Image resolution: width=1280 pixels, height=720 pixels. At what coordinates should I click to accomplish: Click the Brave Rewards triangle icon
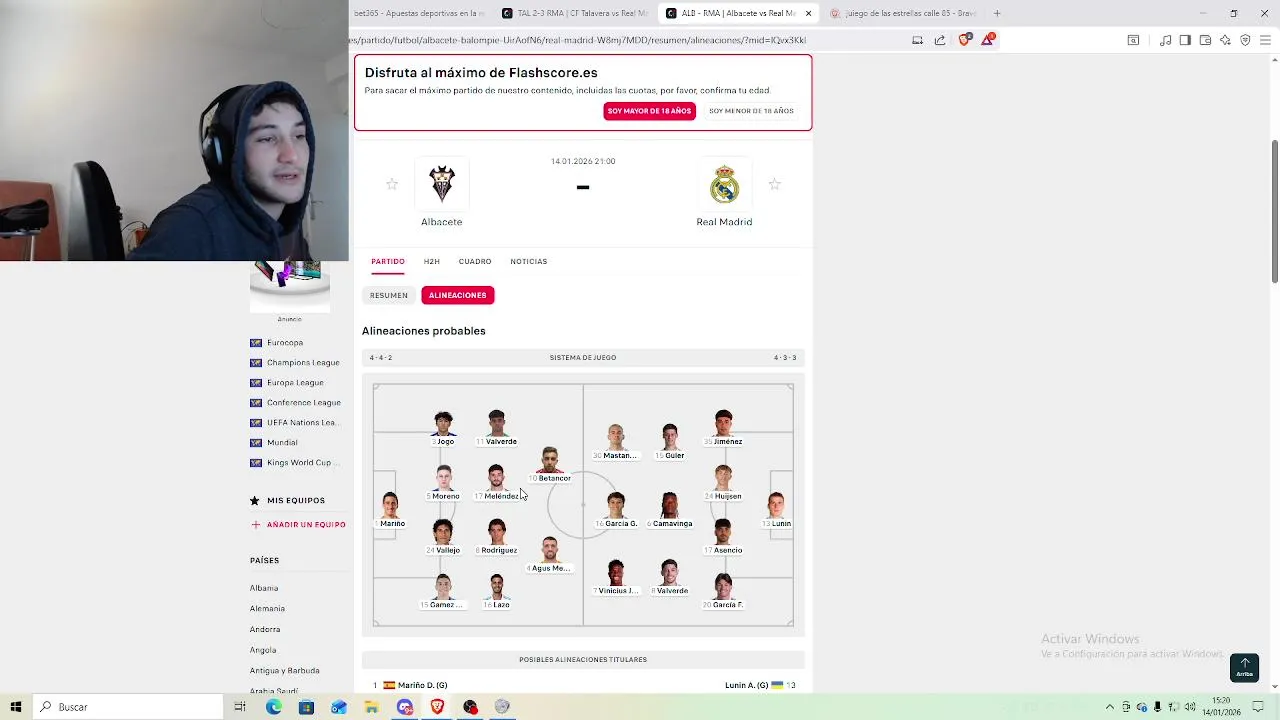[x=988, y=40]
